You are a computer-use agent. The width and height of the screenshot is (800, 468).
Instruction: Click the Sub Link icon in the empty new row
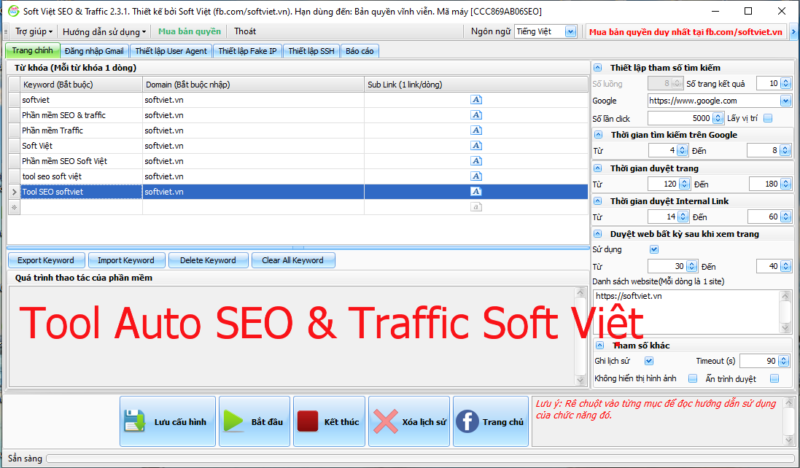pyautogui.click(x=476, y=207)
